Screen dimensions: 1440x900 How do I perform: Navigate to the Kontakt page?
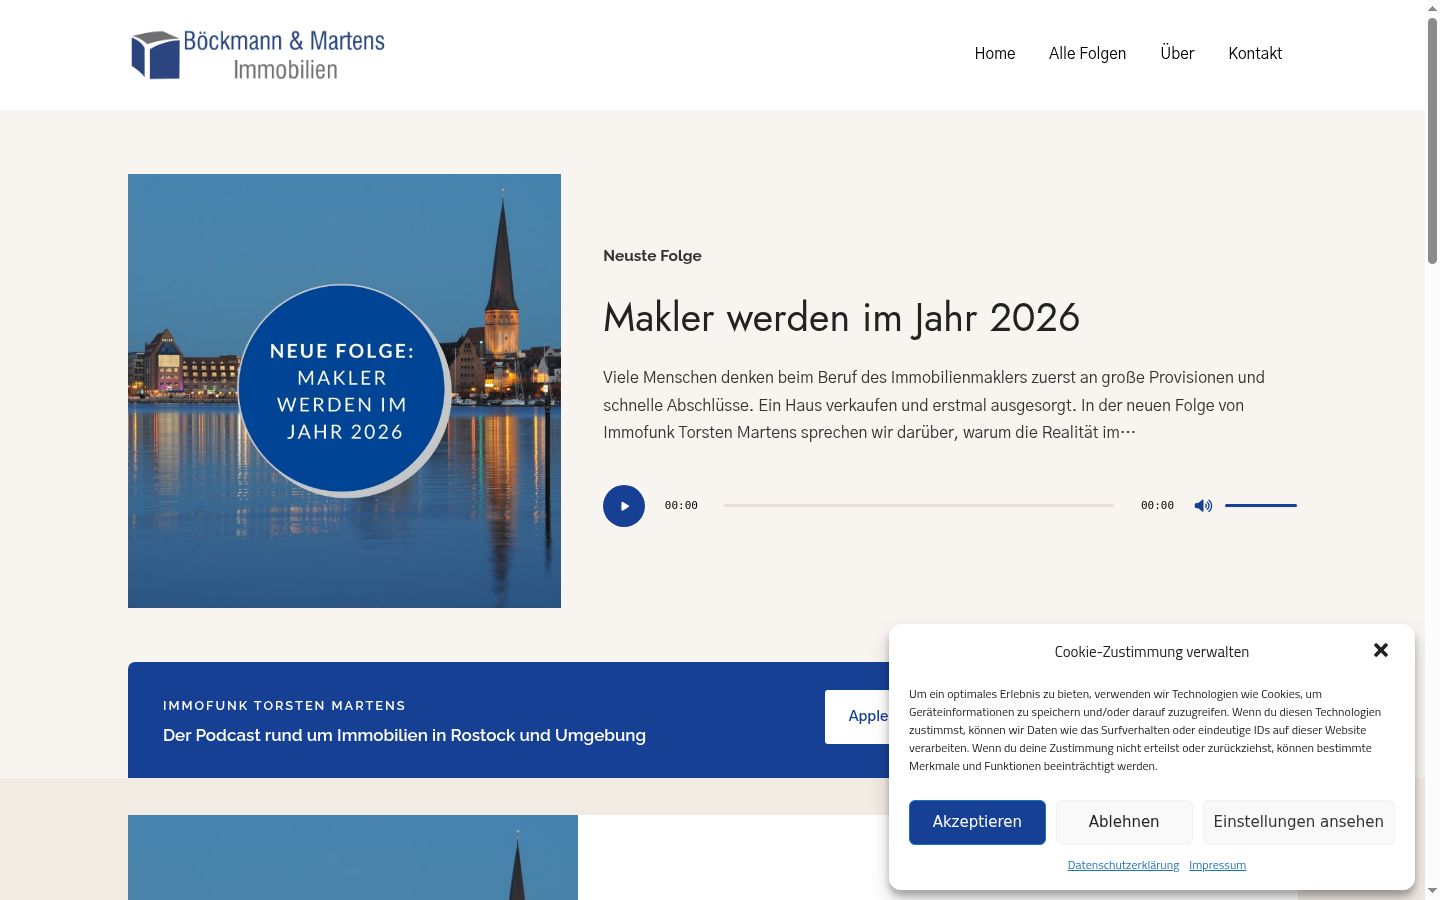(1255, 53)
